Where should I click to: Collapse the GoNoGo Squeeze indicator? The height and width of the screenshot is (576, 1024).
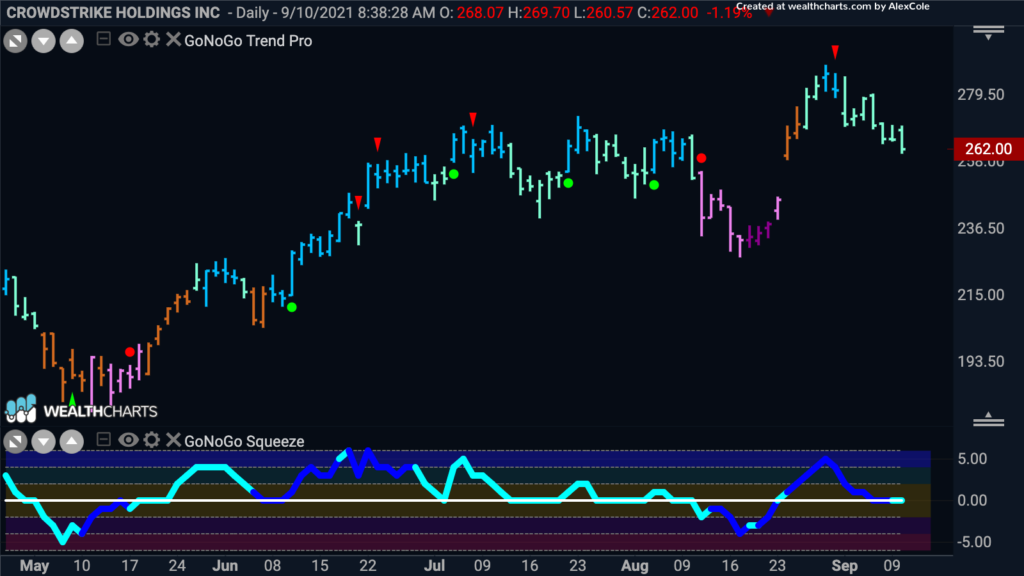pos(103,440)
